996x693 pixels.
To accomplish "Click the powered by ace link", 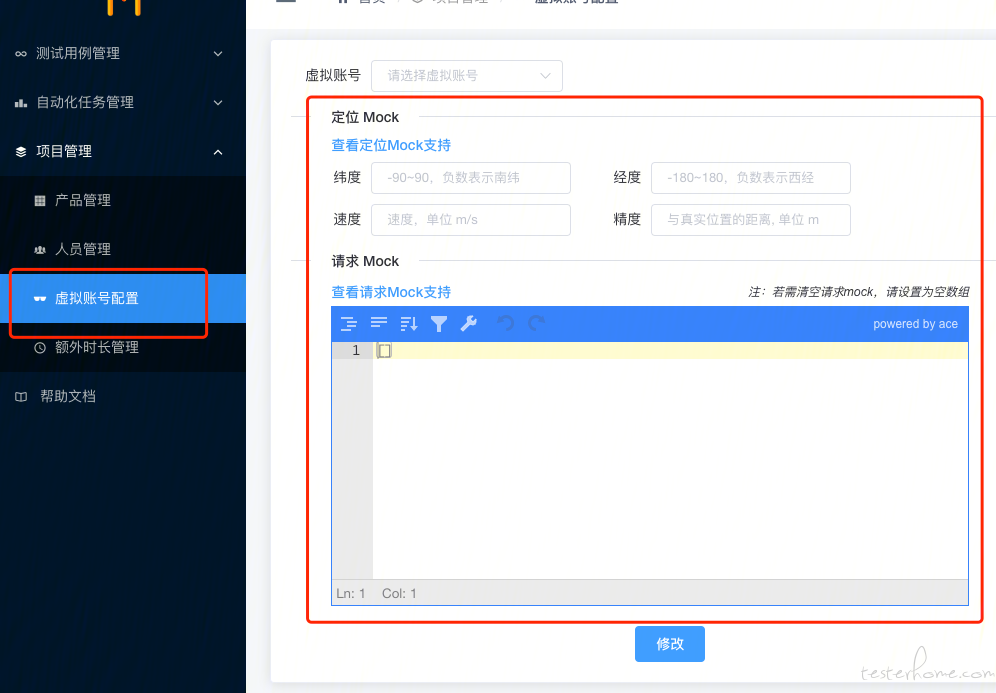I will (x=915, y=324).
